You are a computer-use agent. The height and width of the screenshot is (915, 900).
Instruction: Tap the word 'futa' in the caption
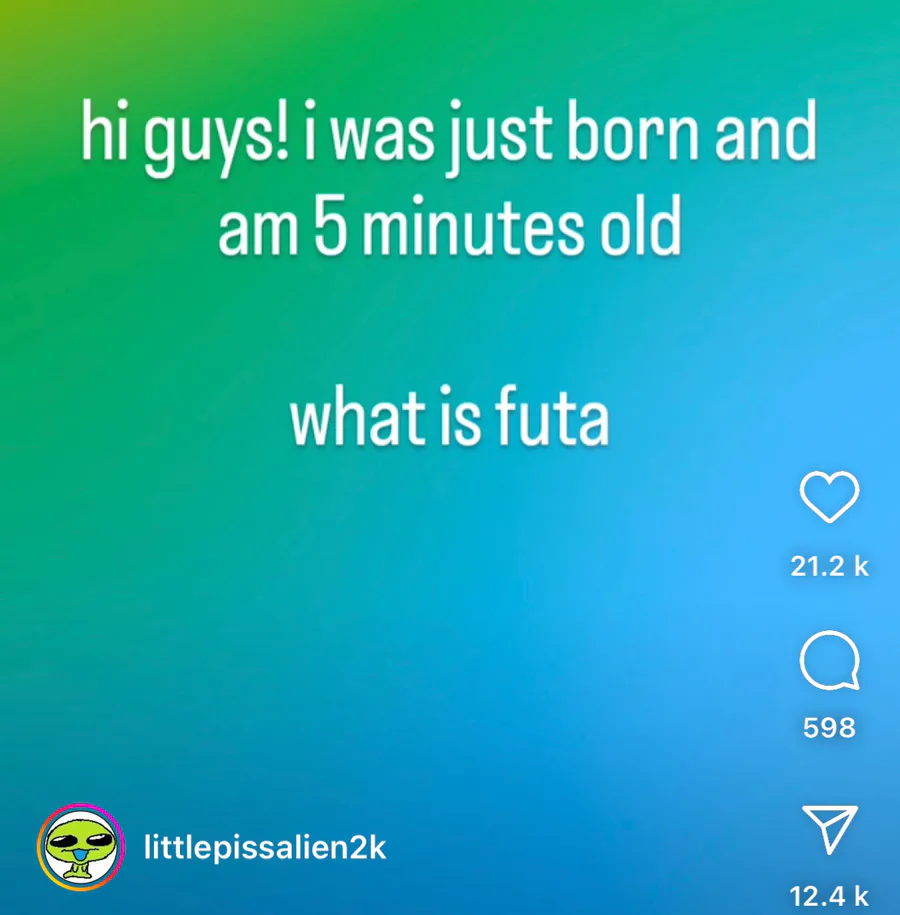click(552, 417)
